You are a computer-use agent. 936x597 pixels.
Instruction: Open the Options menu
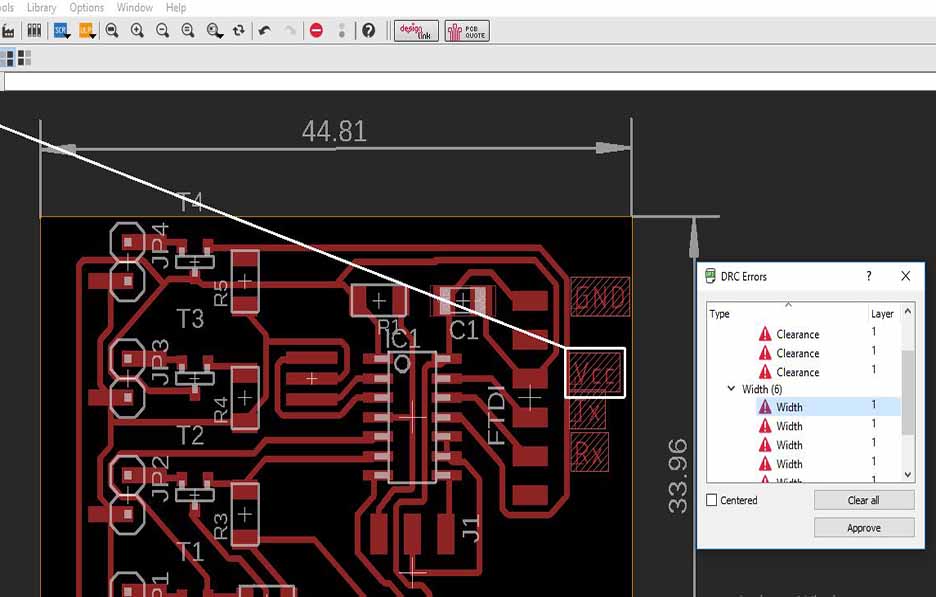(87, 8)
